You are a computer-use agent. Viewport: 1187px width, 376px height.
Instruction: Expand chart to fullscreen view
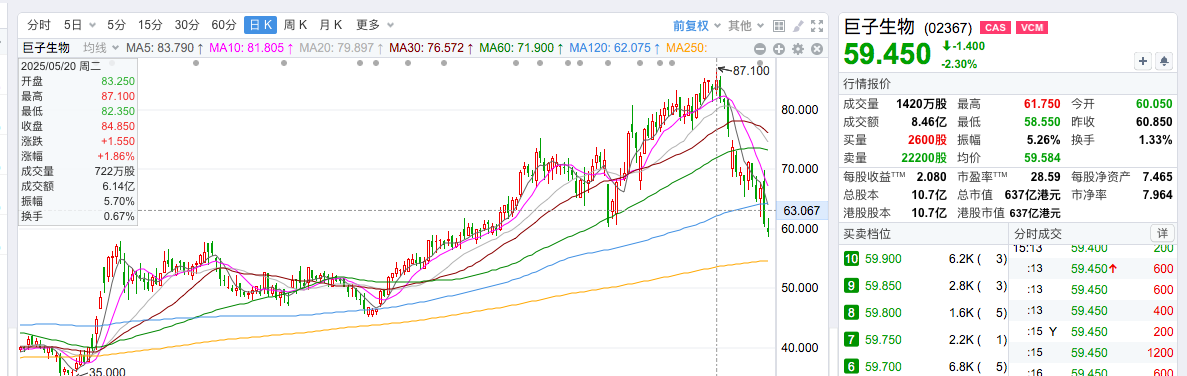[817, 26]
